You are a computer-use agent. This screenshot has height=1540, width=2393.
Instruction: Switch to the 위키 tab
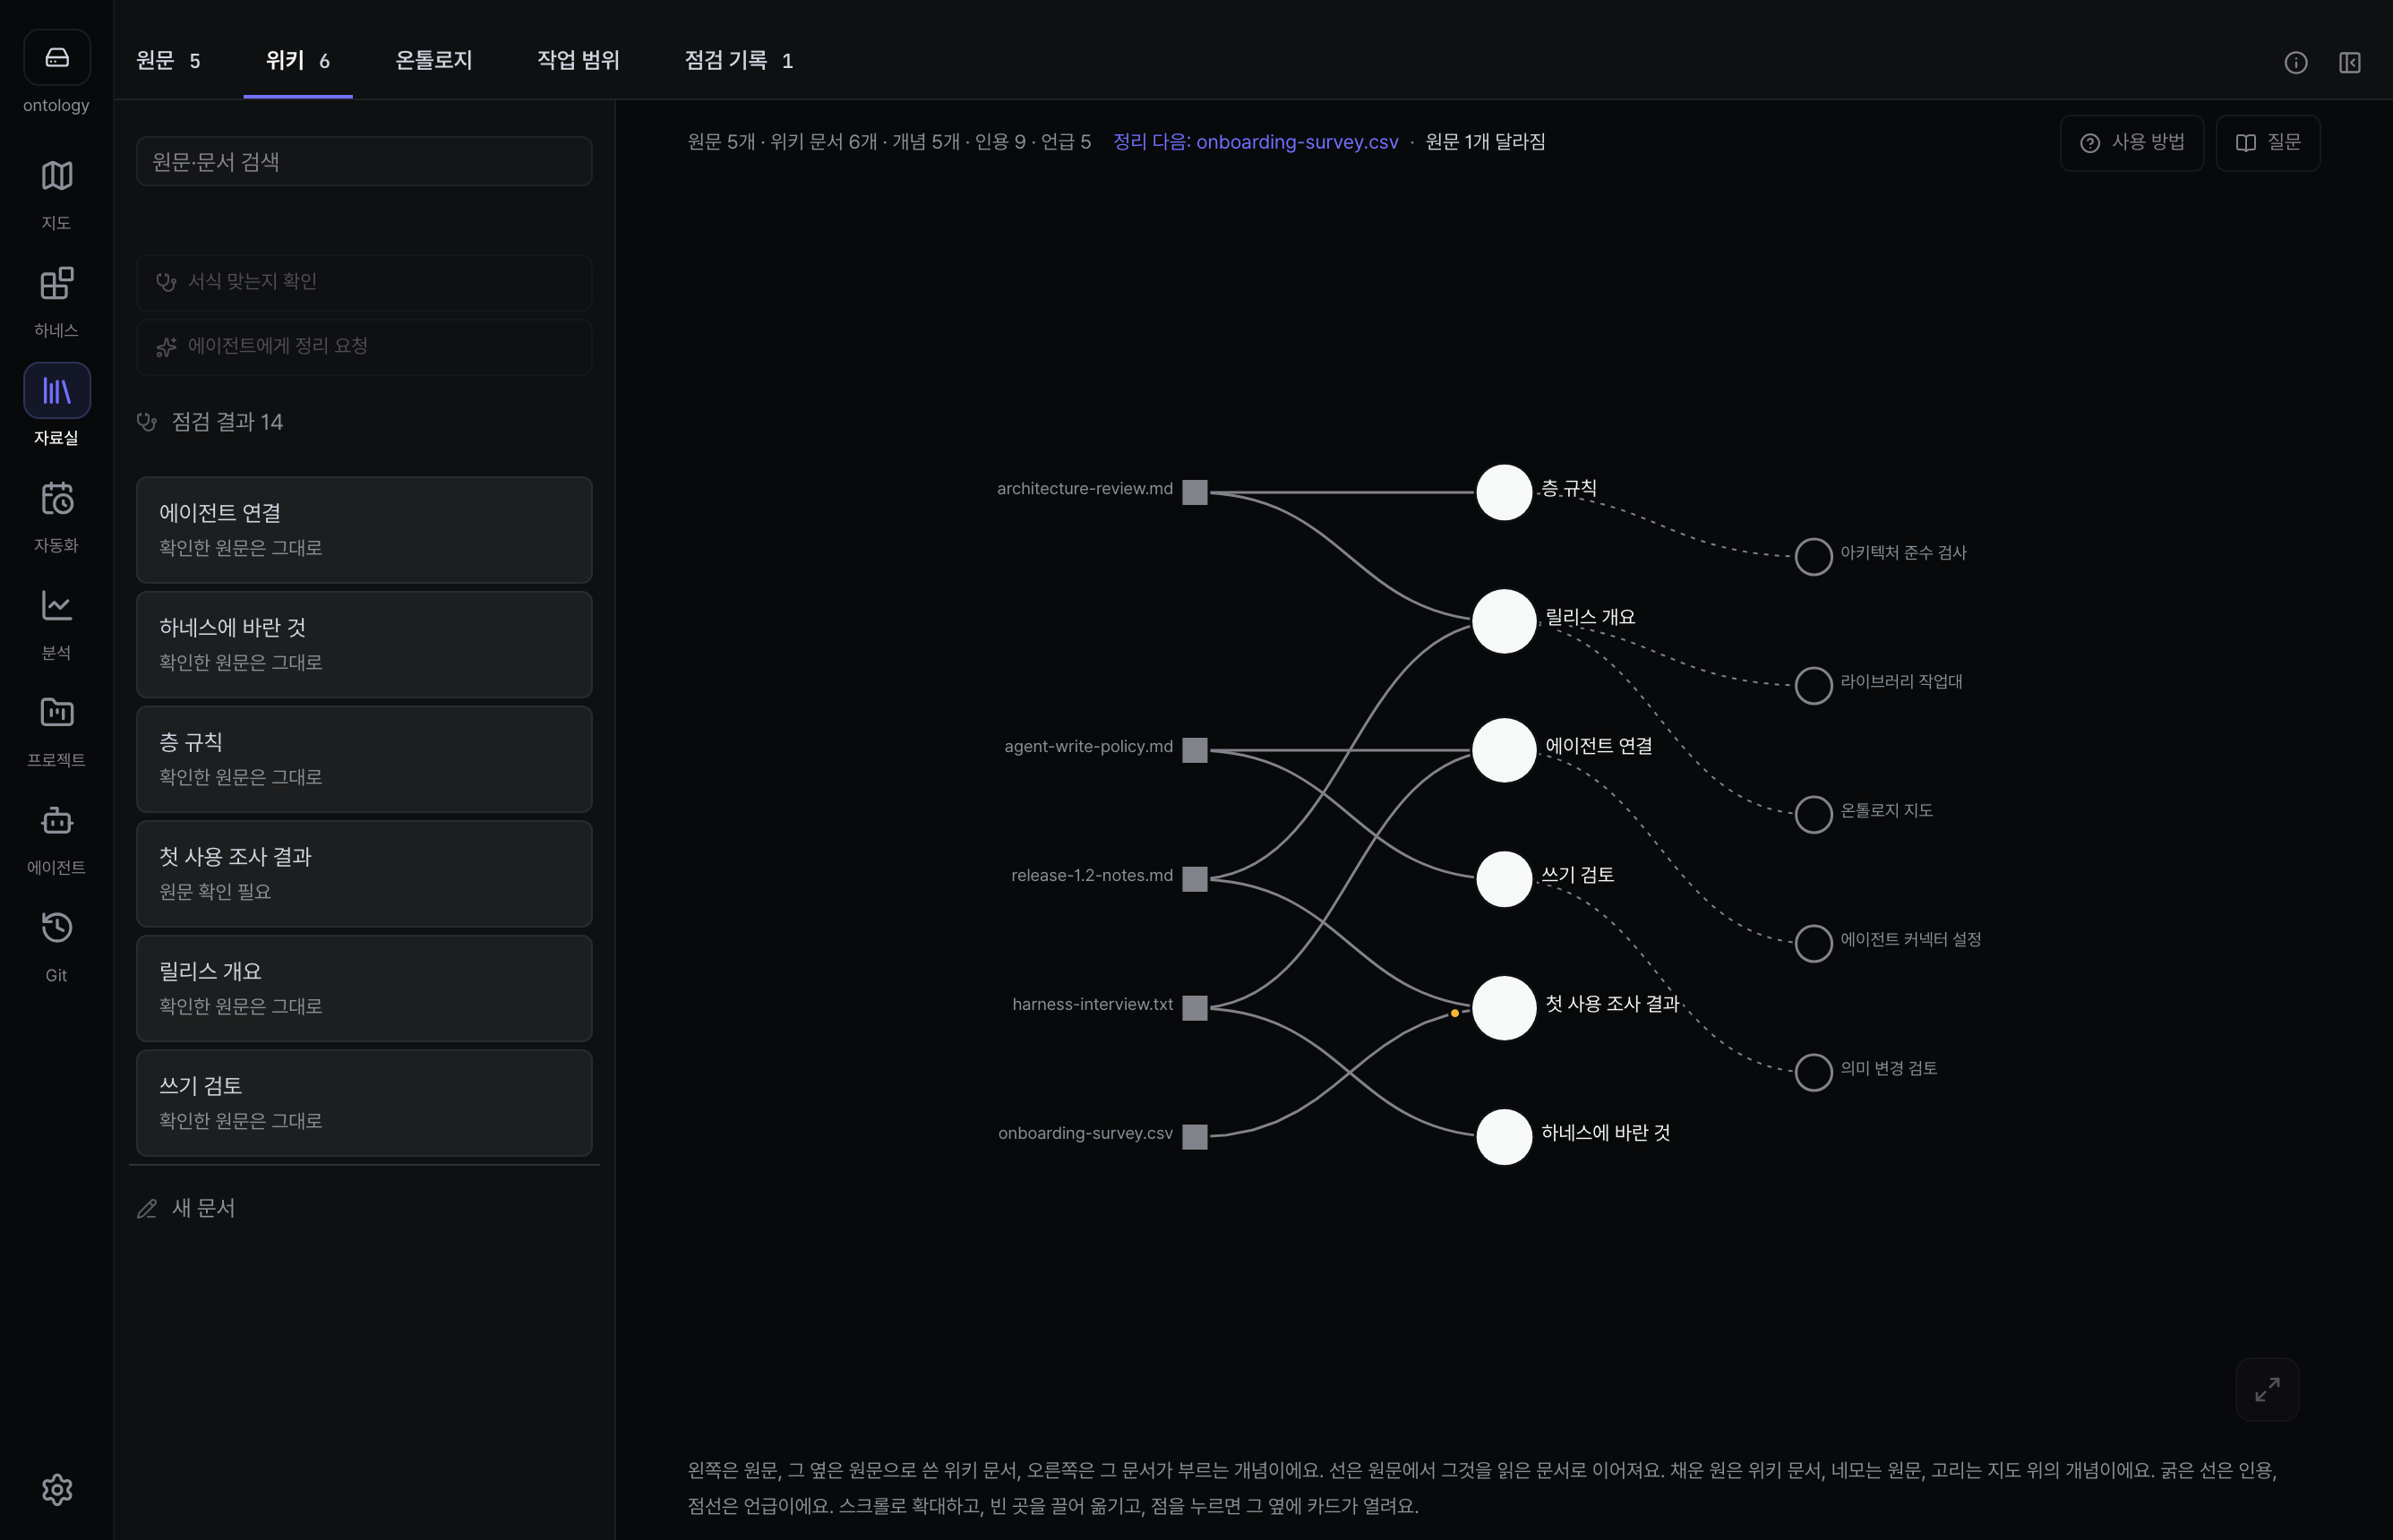click(298, 60)
